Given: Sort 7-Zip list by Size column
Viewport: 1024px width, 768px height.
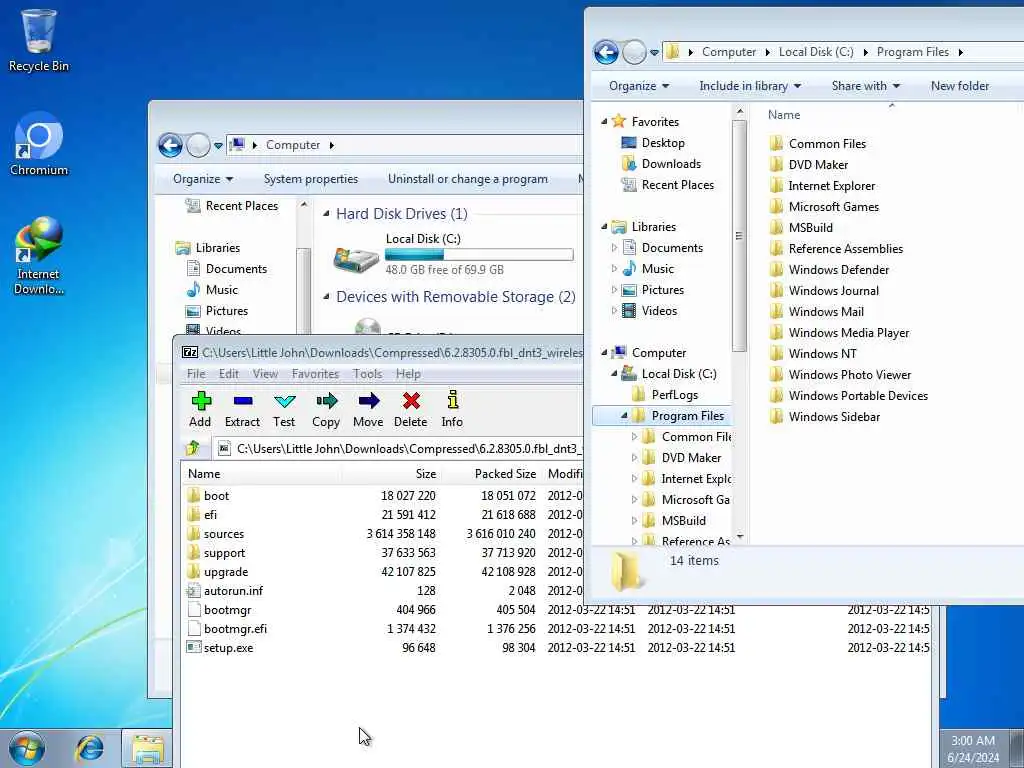Looking at the screenshot, I should point(425,474).
